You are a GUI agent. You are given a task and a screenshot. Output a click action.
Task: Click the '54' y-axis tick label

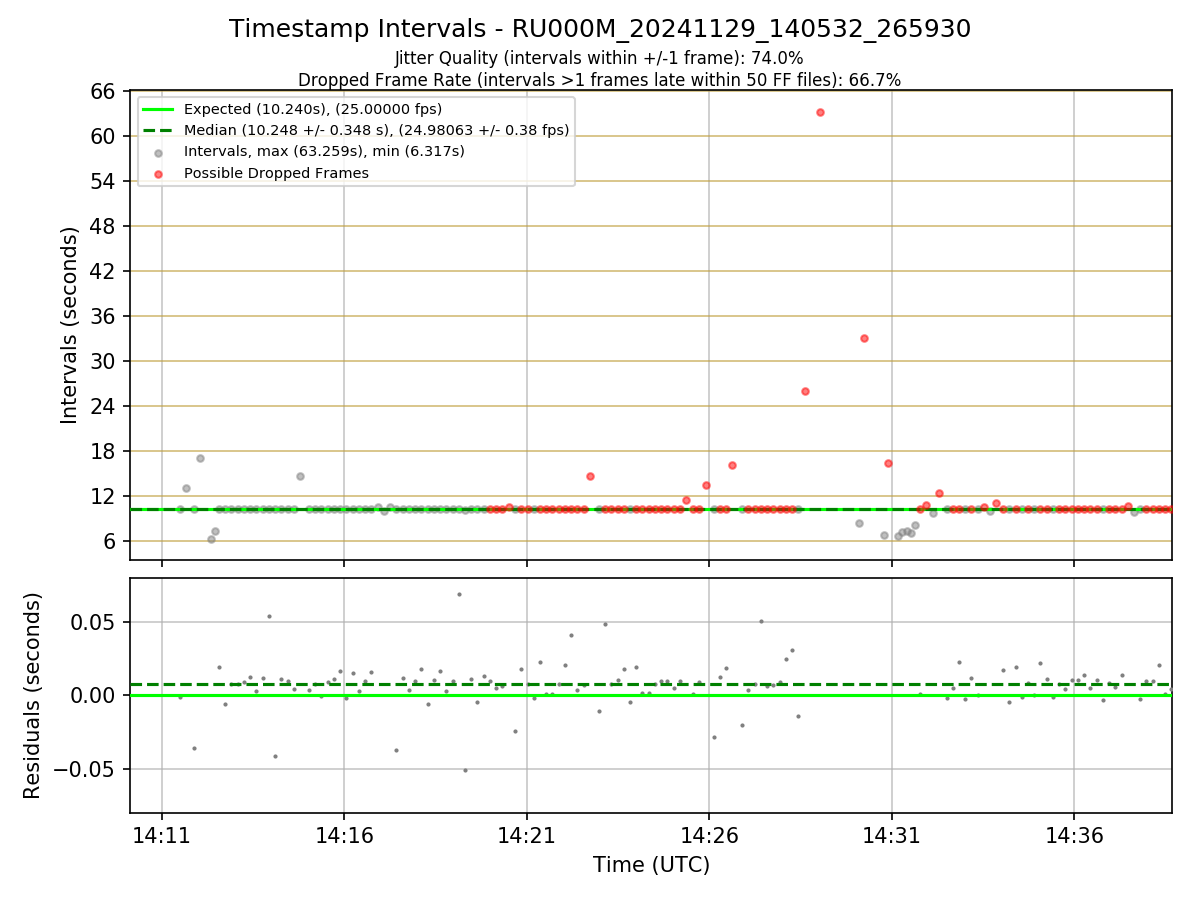tap(105, 181)
